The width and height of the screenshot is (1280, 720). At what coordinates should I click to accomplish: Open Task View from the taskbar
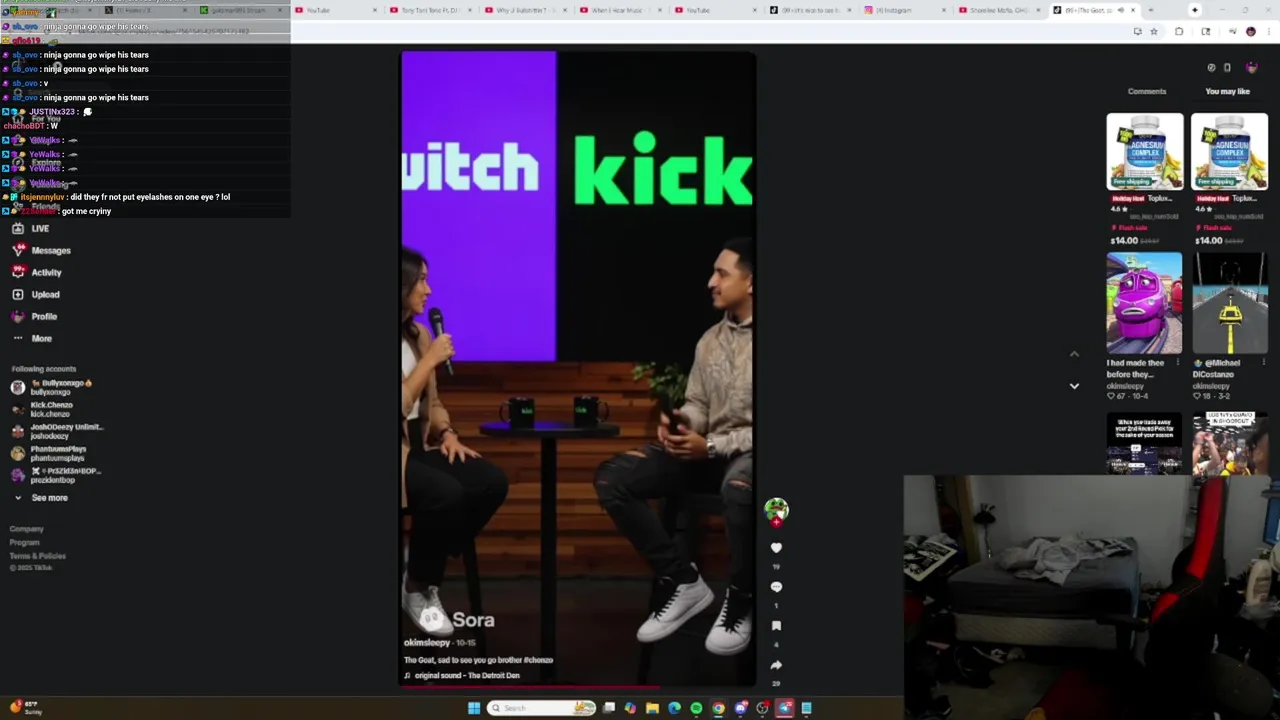point(608,708)
